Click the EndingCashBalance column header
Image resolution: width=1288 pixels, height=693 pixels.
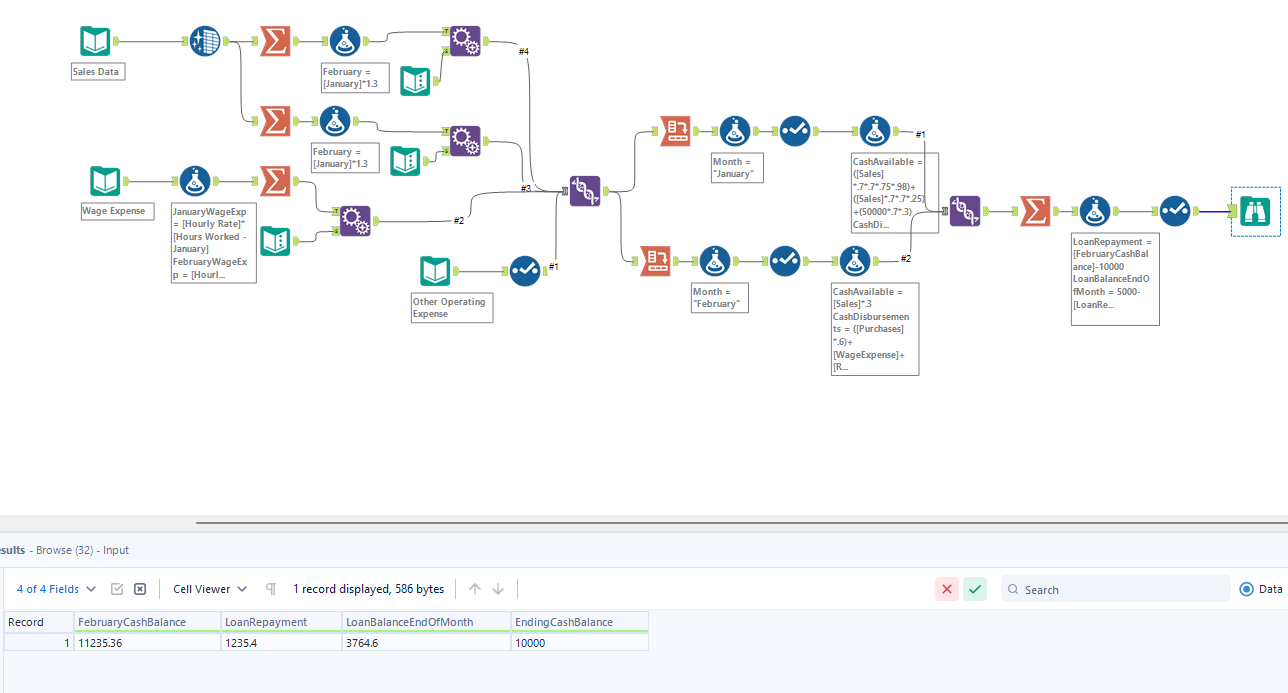coord(564,622)
